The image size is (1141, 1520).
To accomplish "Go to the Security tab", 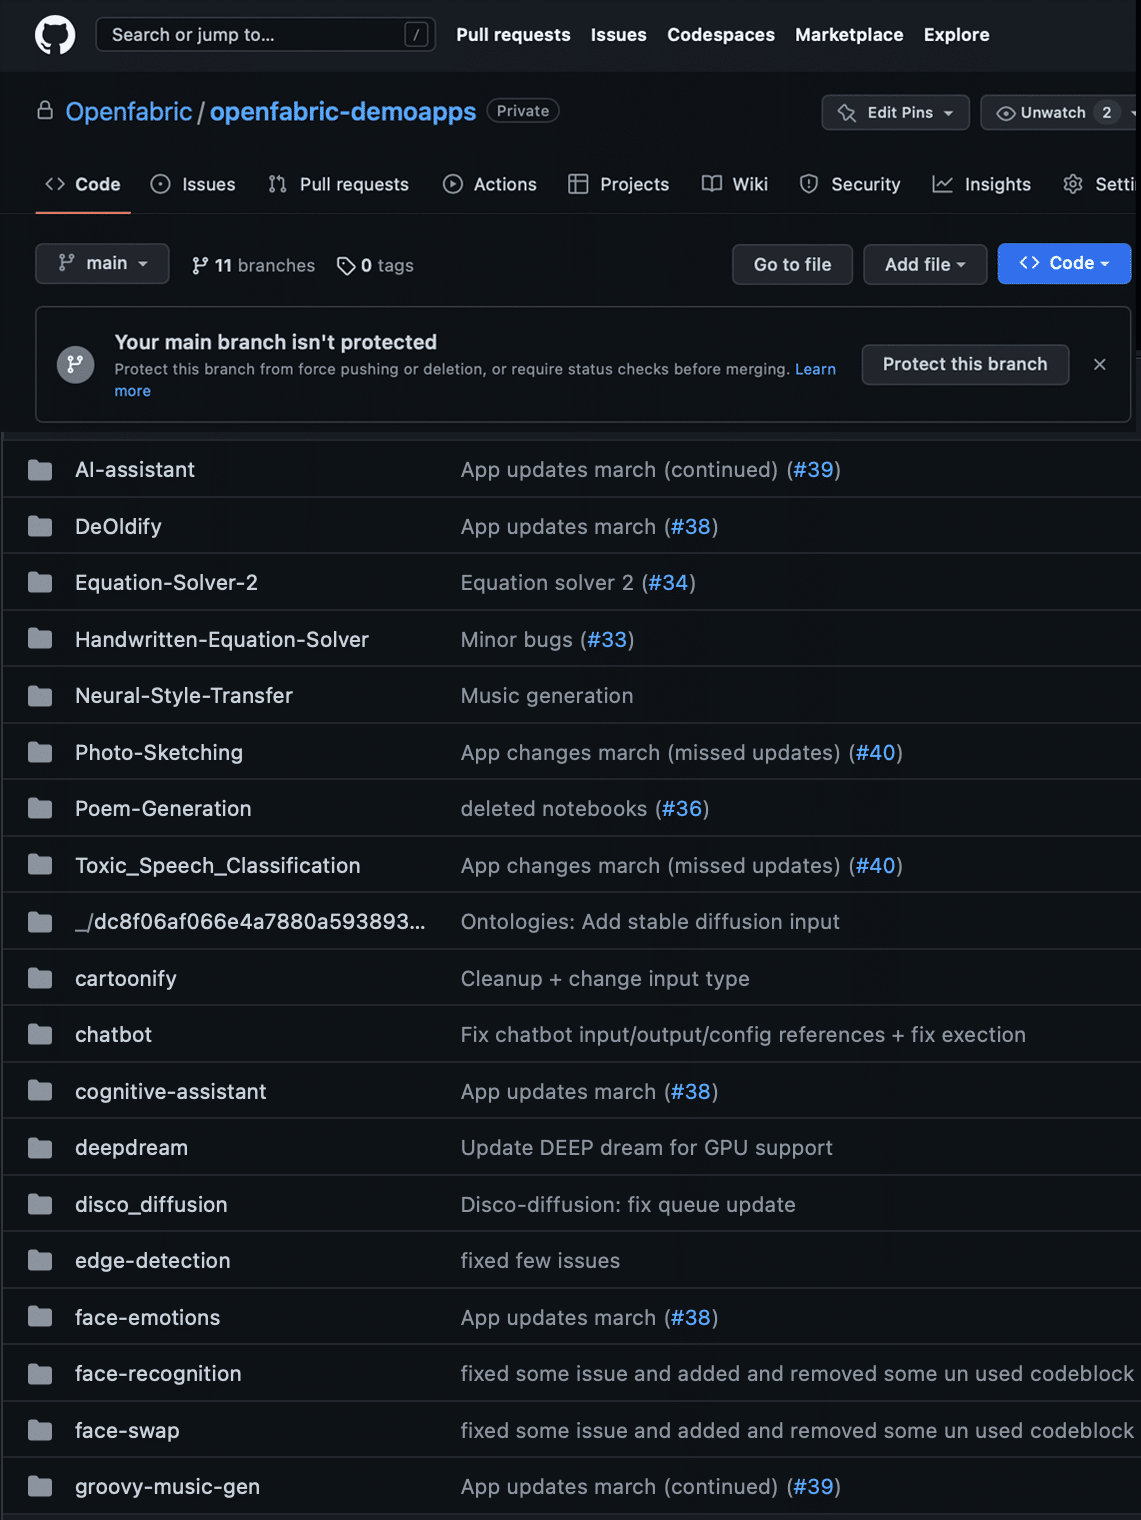I will tap(850, 185).
